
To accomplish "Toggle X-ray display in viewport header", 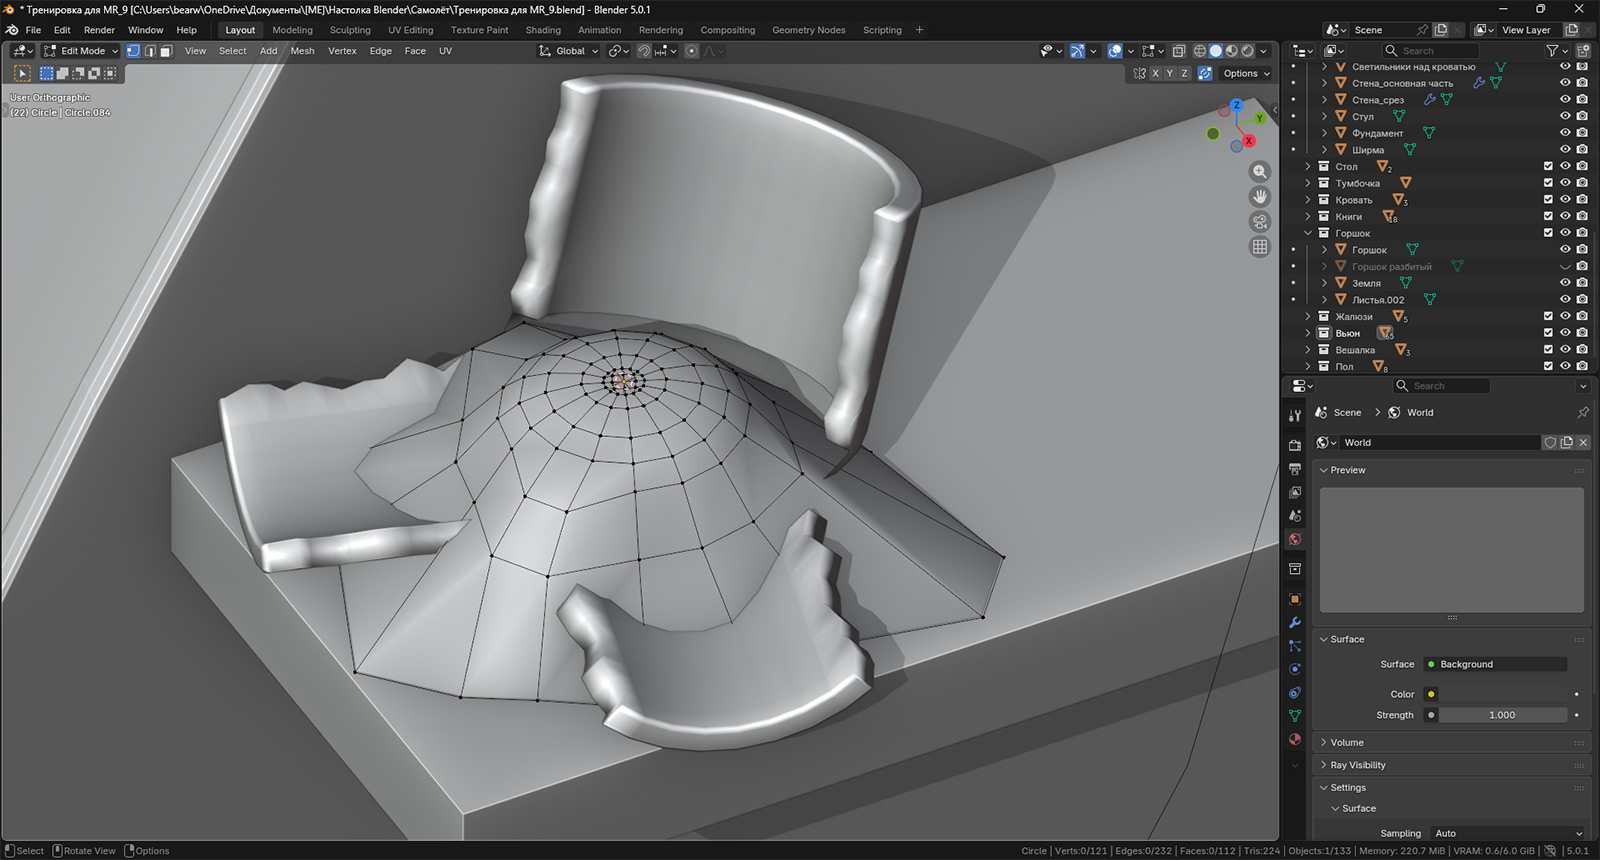I will pos(1179,51).
